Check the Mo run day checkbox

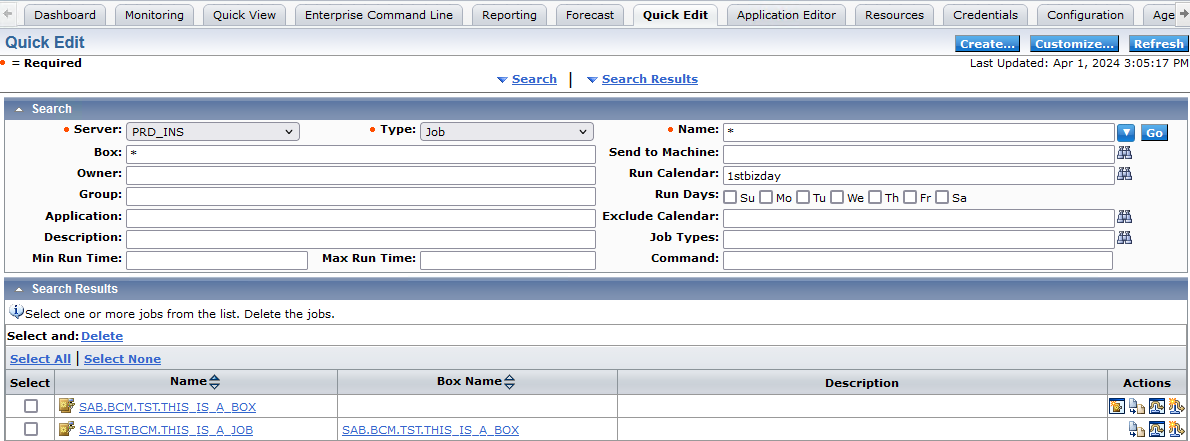[x=766, y=197]
